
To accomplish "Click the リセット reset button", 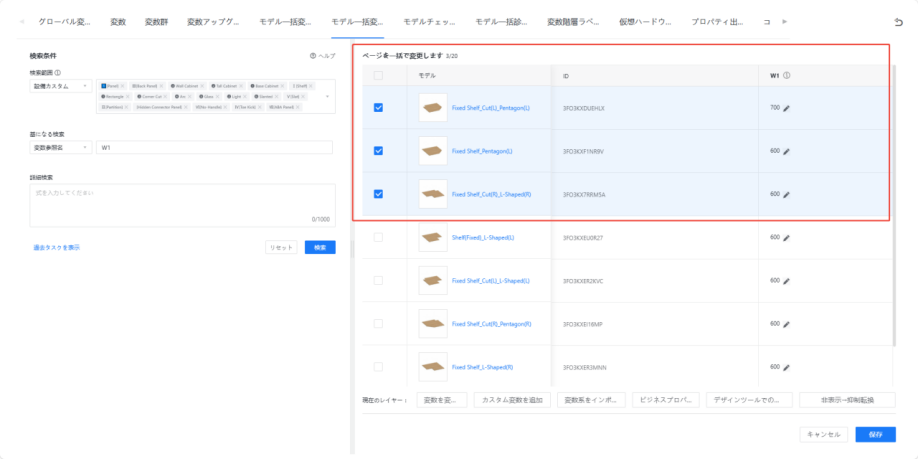I will (x=281, y=248).
